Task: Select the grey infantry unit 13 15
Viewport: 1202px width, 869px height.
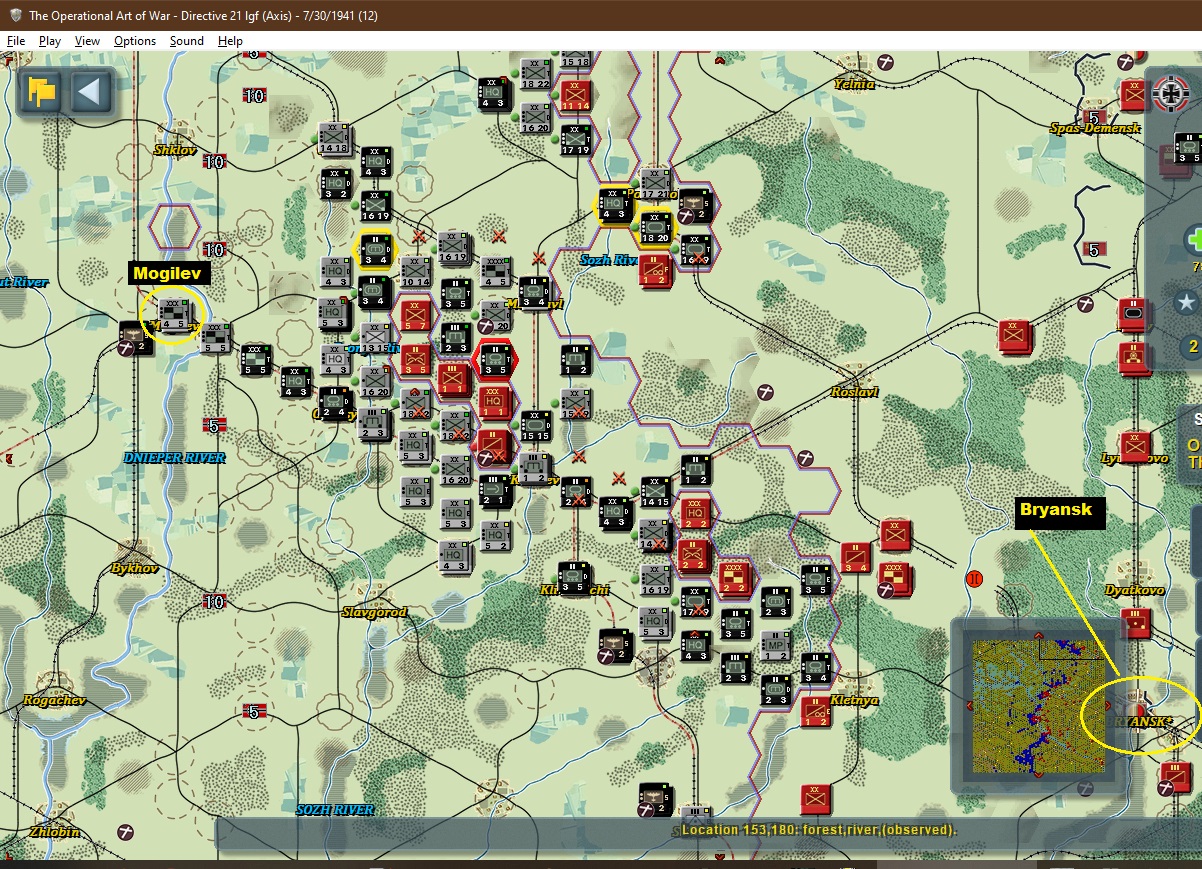Action: tap(375, 338)
